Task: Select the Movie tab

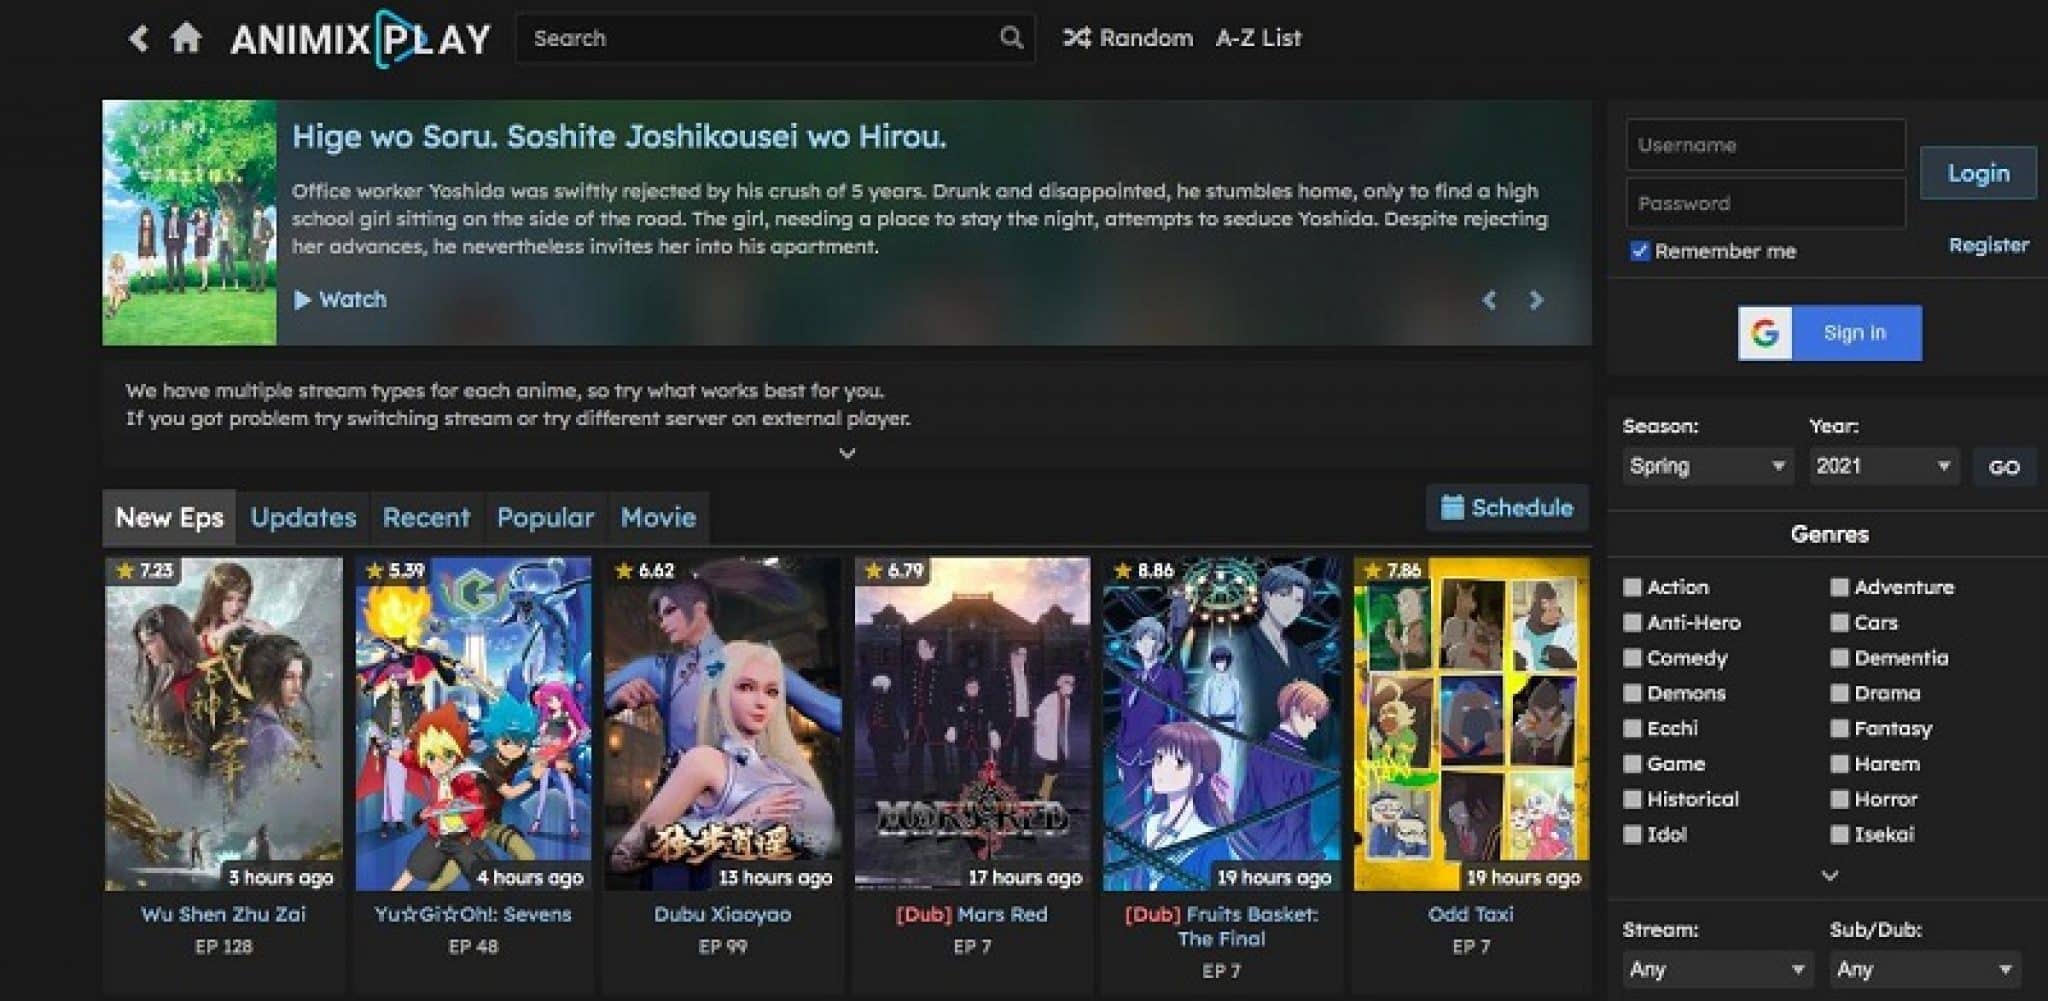Action: tap(658, 517)
